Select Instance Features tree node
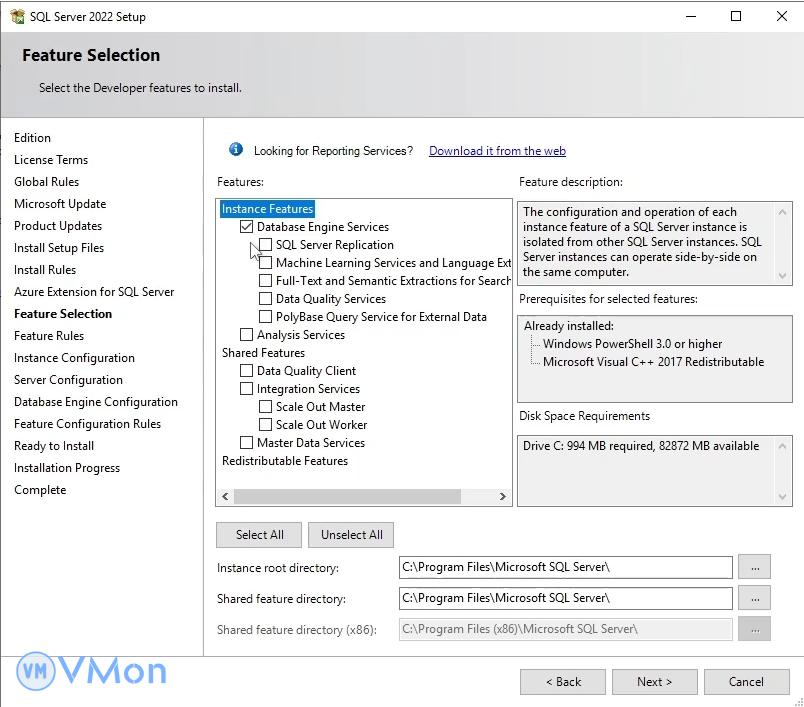This screenshot has width=804, height=707. (x=267, y=209)
